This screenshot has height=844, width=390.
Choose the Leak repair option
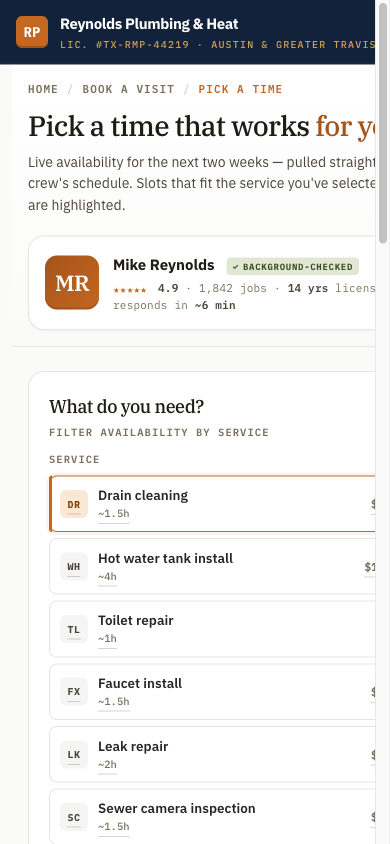212,754
